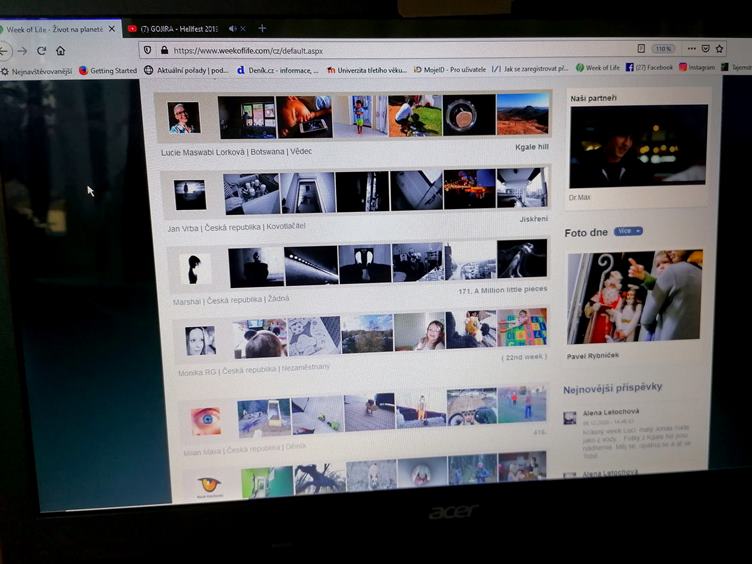752x564 pixels.
Task: Open the blue eye avatar profile
Action: click(206, 421)
